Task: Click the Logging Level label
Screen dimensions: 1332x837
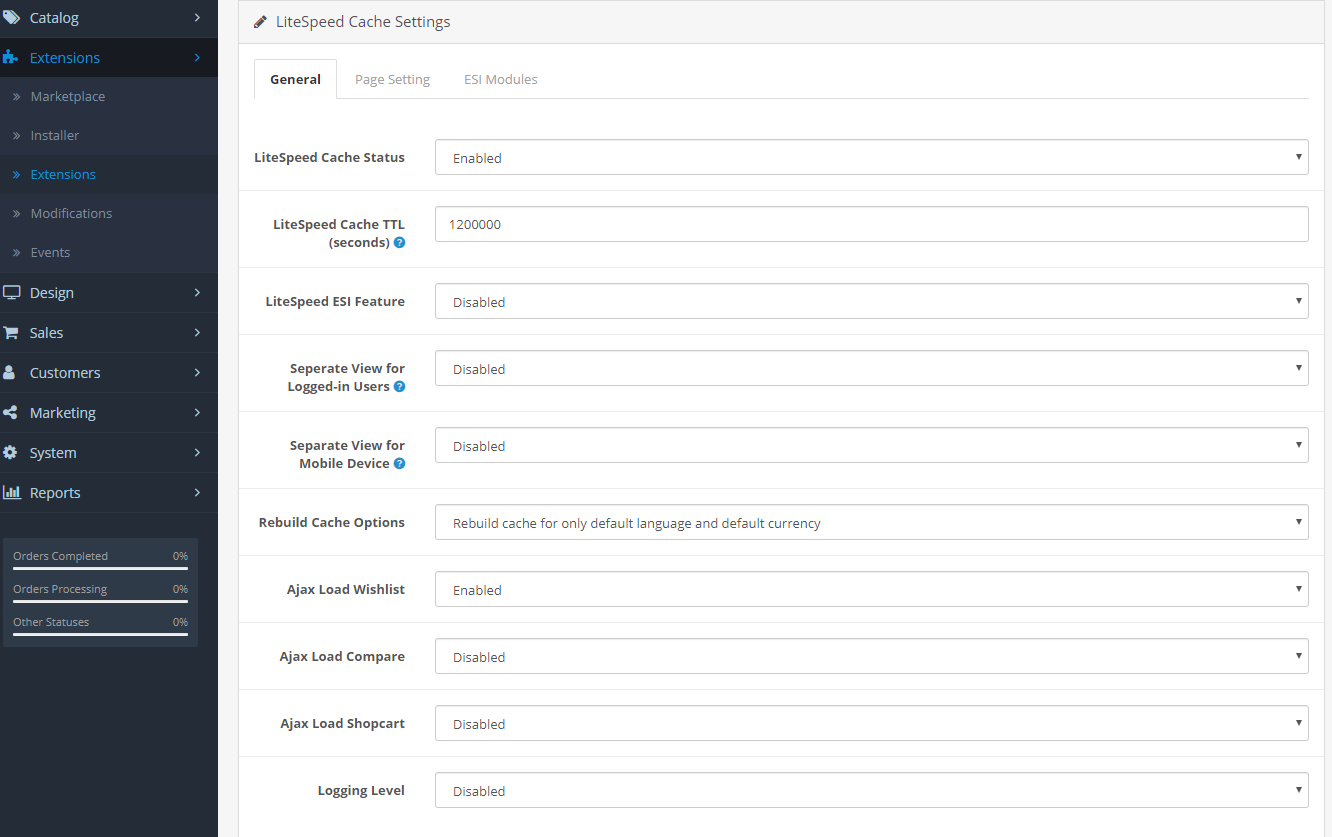Action: 361,790
